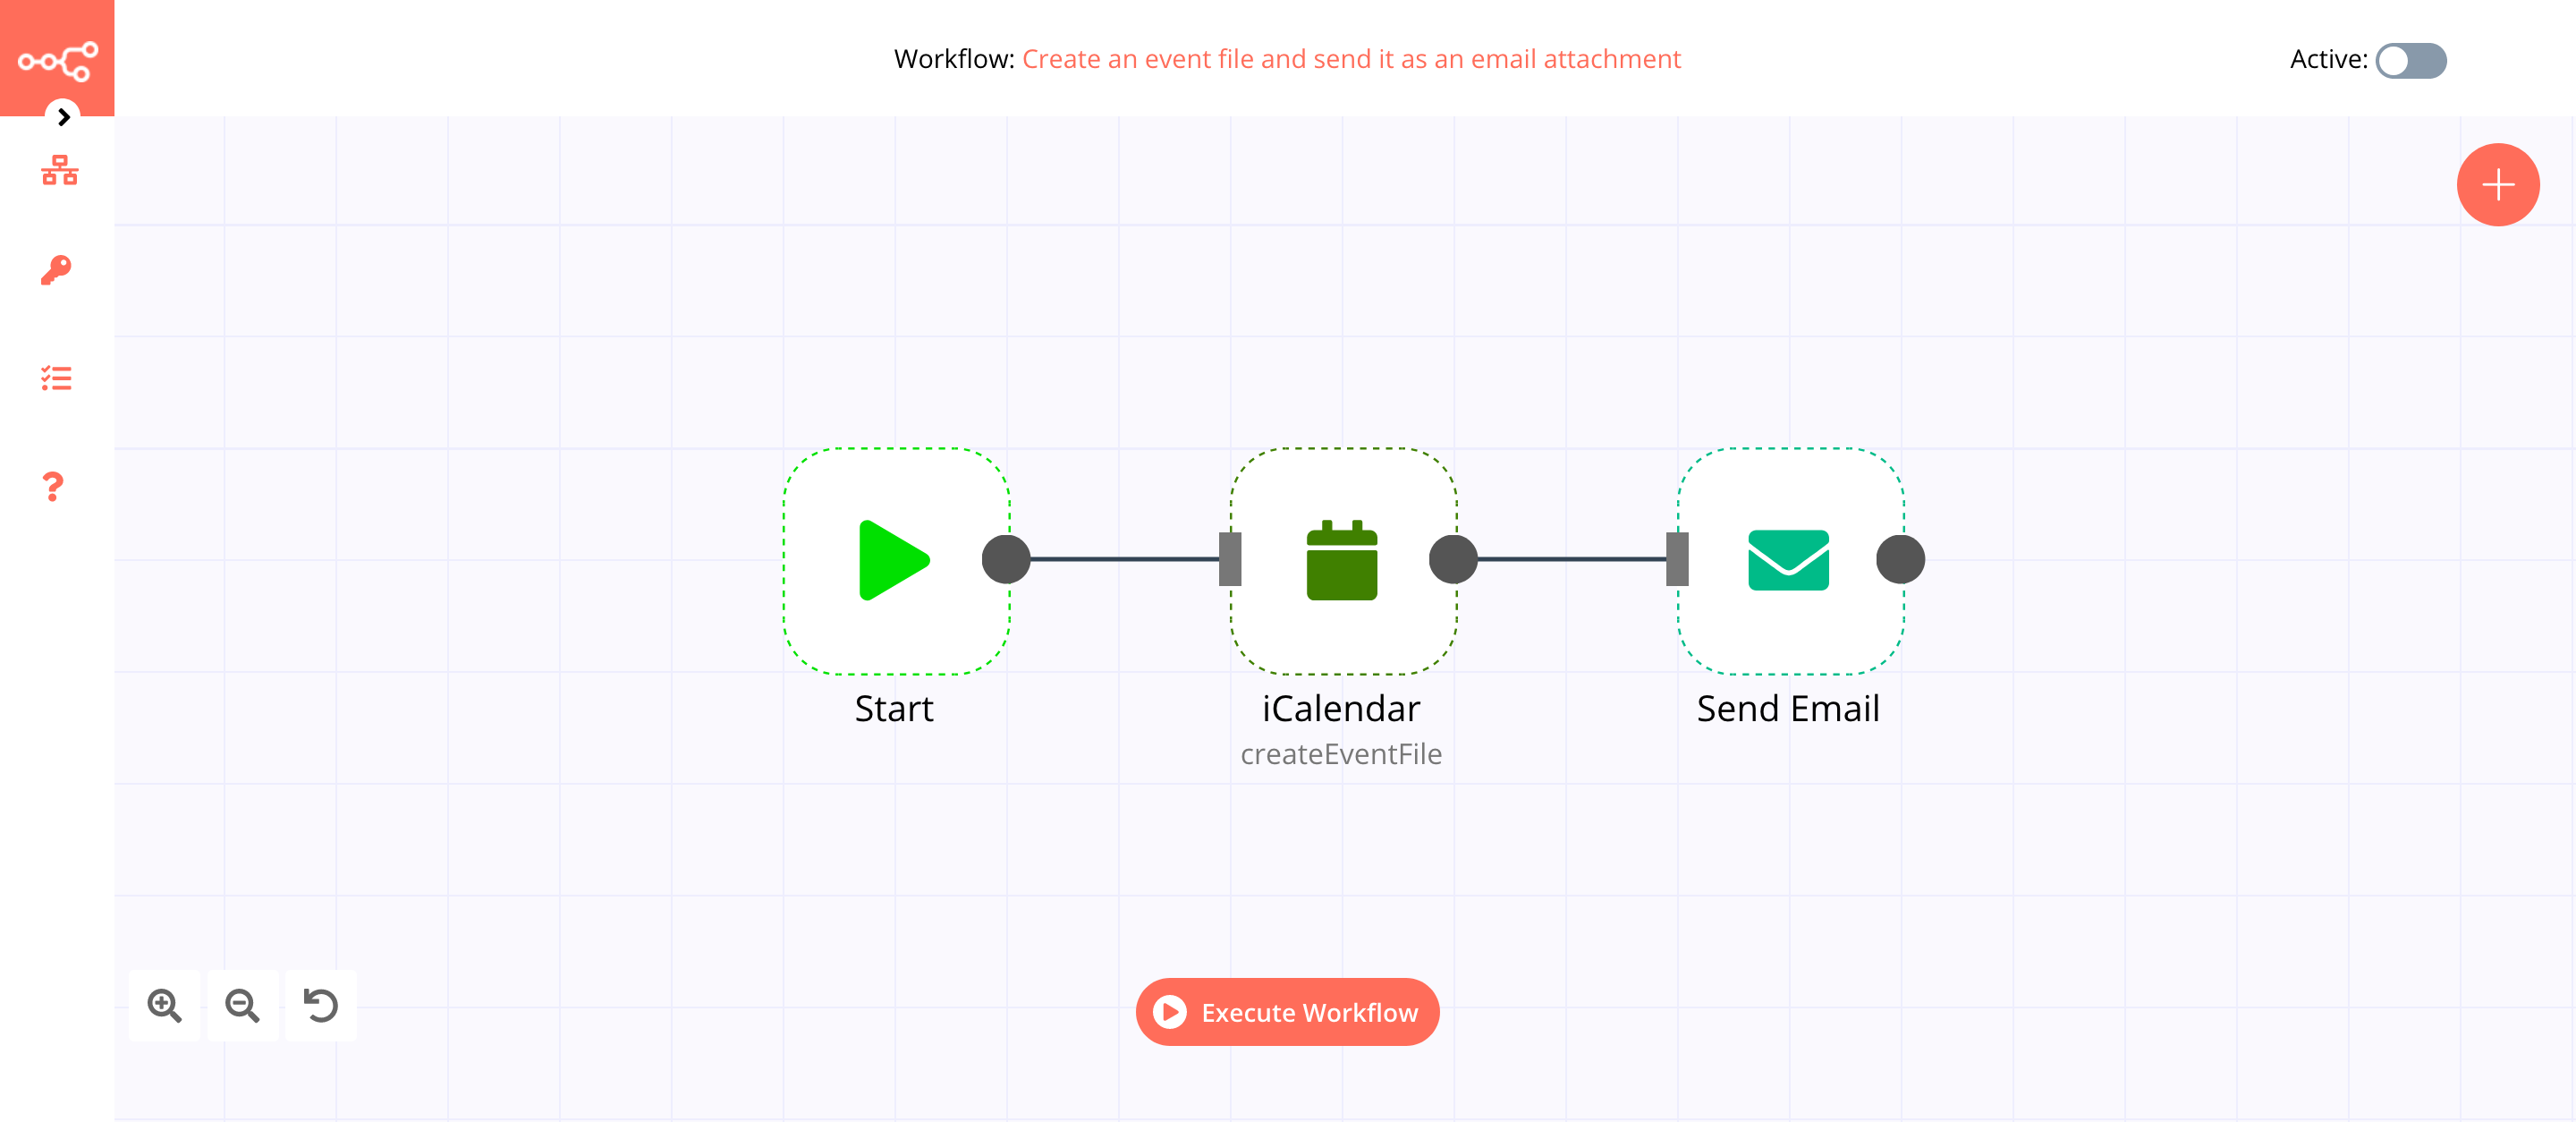Click the iCalendar createEventFile node
The width and height of the screenshot is (2576, 1122).
coord(1341,560)
